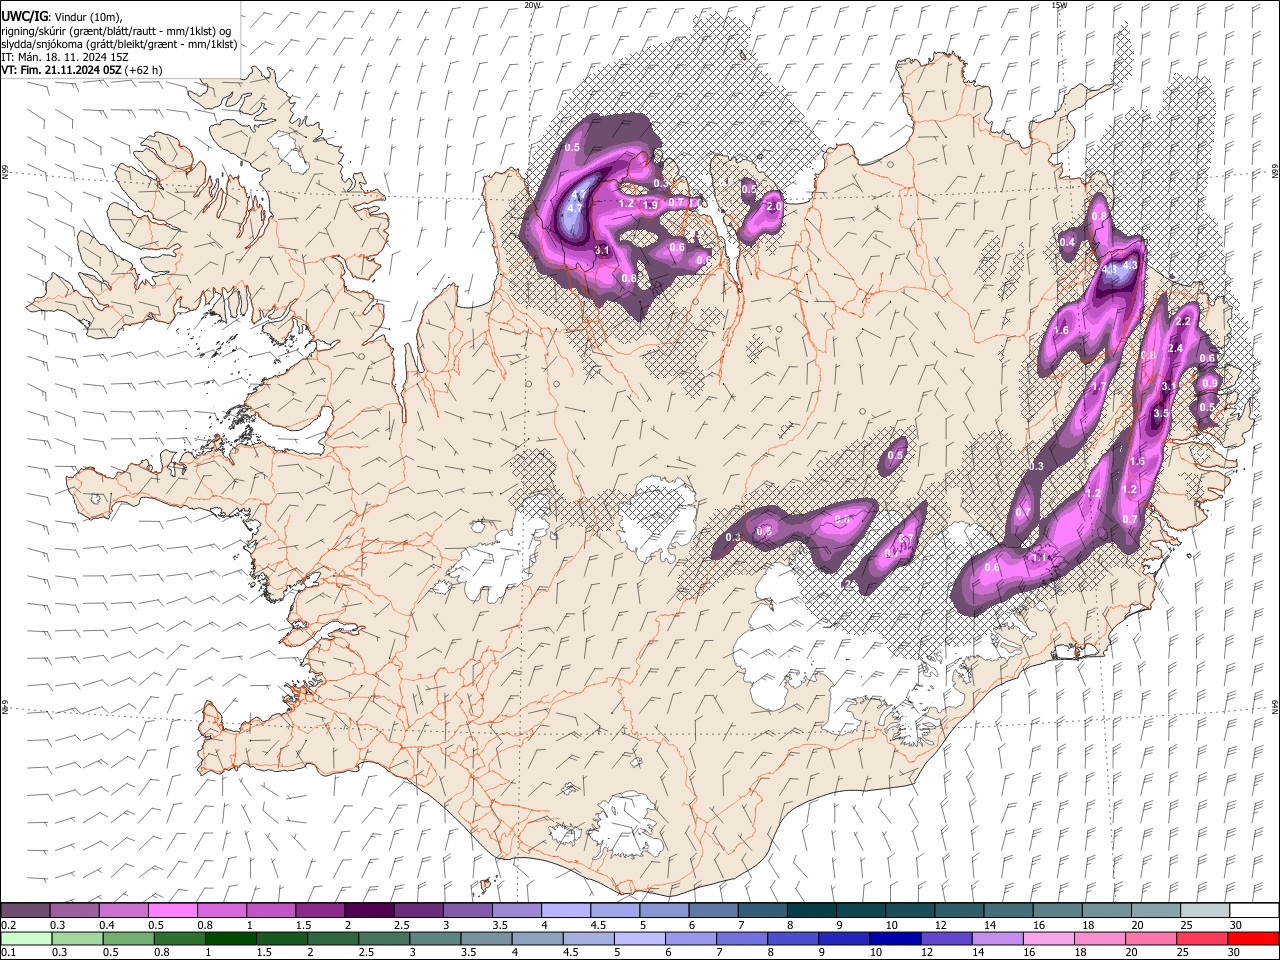Click upper-row light grey swatch between 25 and 30
This screenshot has width=1280, height=960.
[1204, 911]
